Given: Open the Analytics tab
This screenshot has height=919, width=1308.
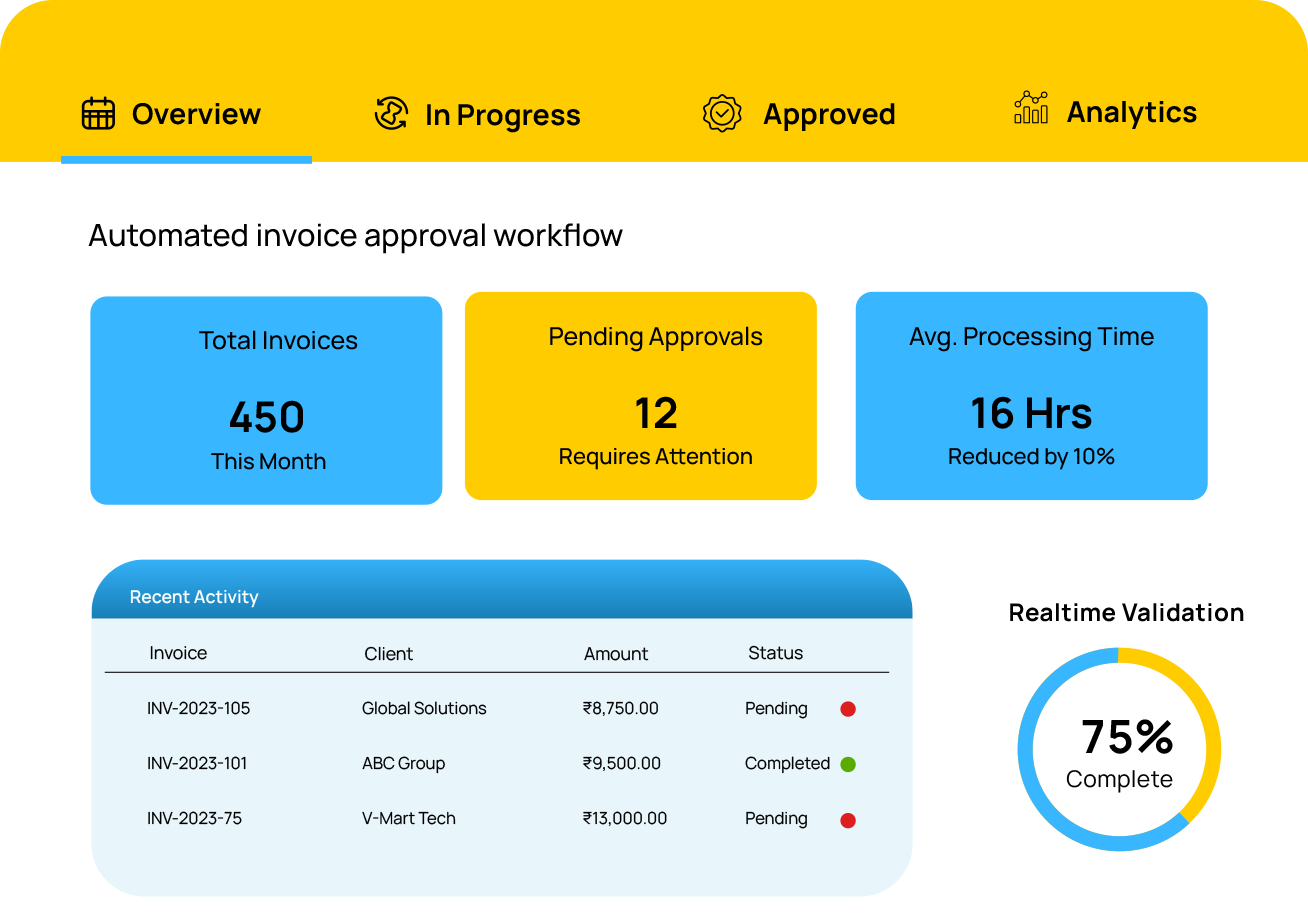Looking at the screenshot, I should pos(1104,112).
